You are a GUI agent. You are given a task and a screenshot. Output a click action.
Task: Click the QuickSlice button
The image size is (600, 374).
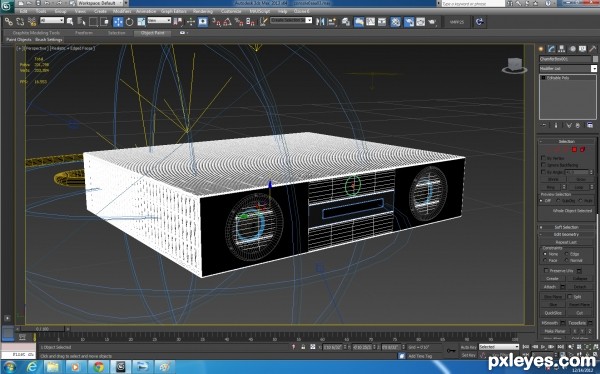coord(553,313)
